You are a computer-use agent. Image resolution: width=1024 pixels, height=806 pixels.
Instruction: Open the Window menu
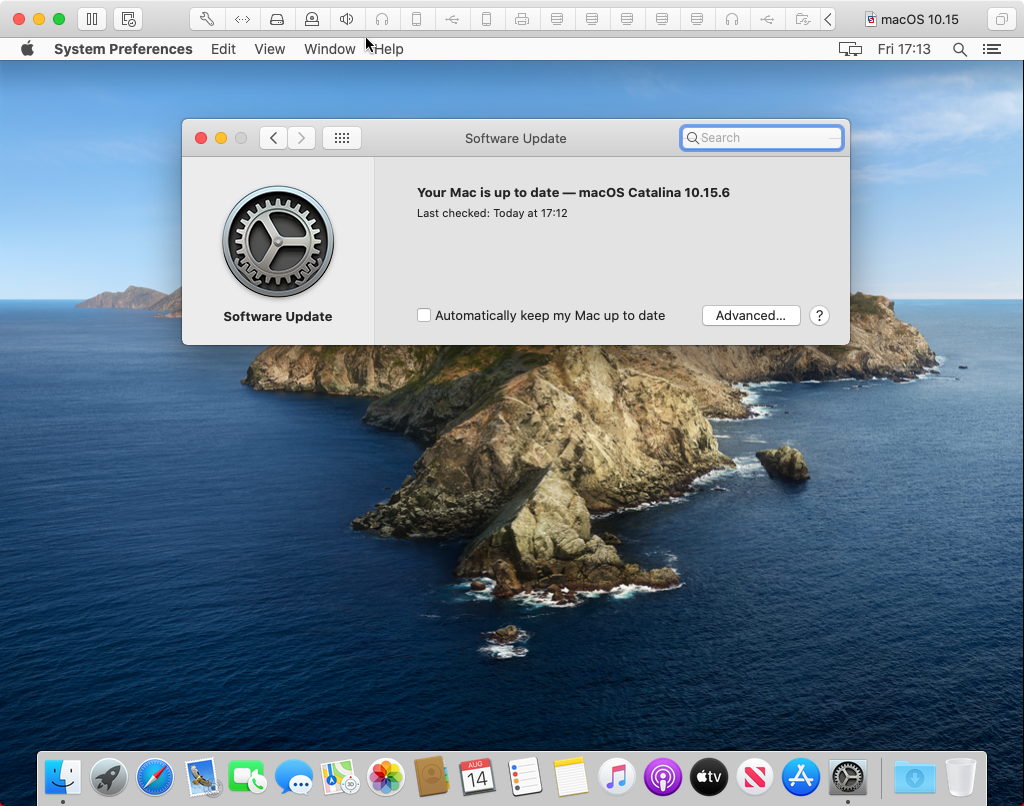tap(329, 48)
